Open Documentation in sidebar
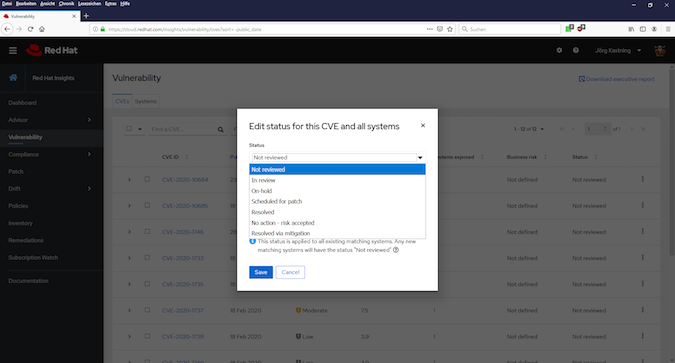 tap(28, 281)
